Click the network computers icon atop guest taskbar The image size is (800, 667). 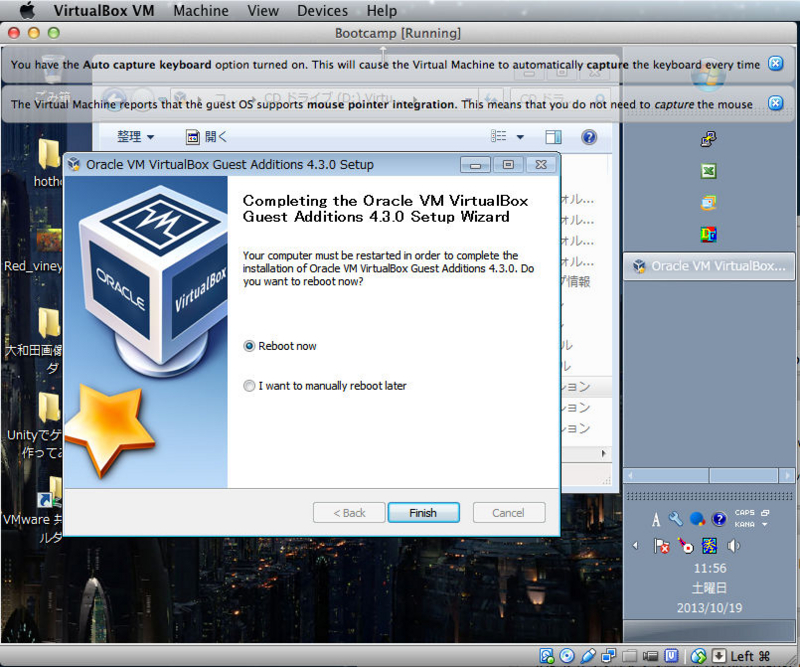[708, 138]
